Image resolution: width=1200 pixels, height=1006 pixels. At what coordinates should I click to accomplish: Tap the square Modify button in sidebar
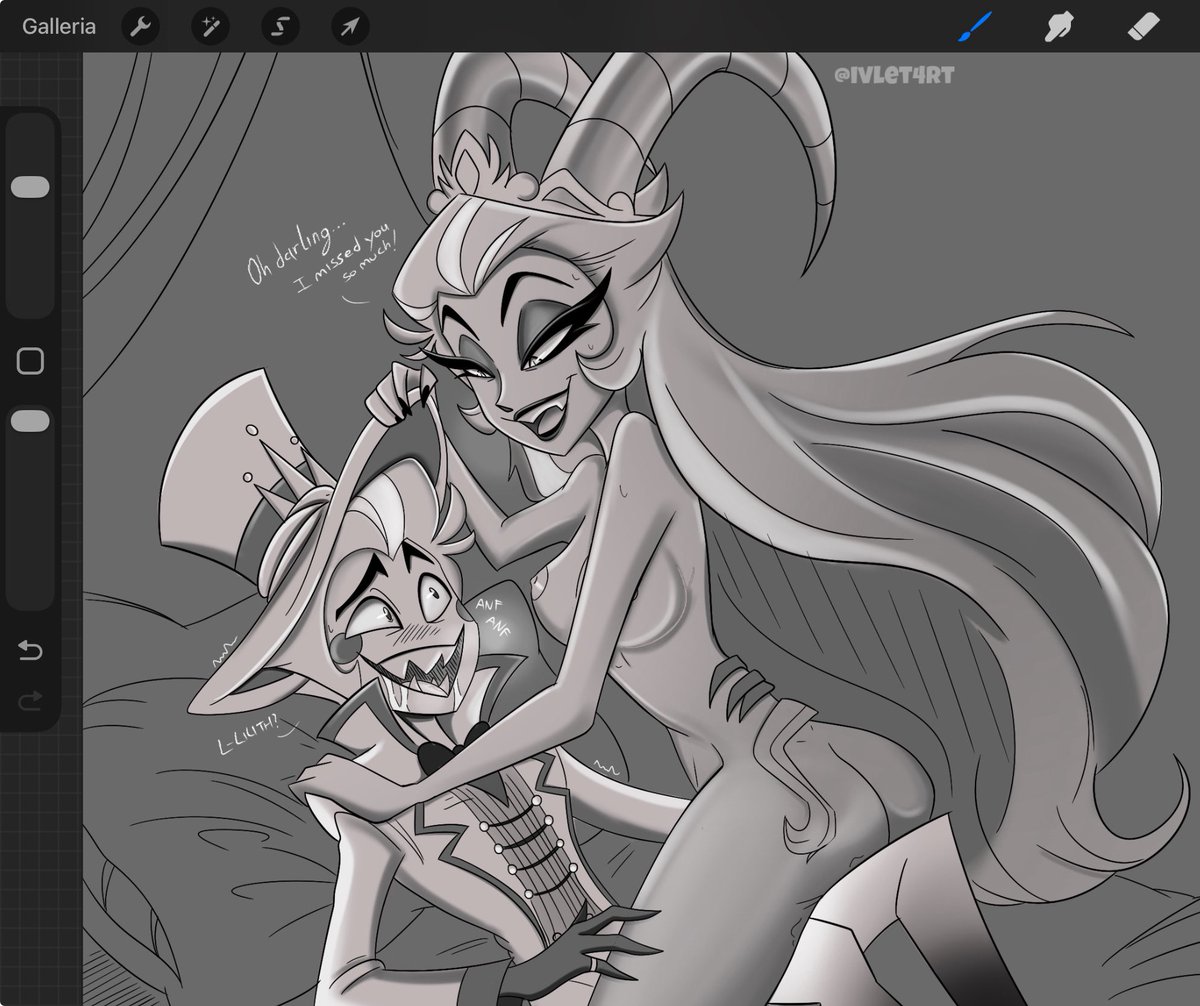pos(30,361)
